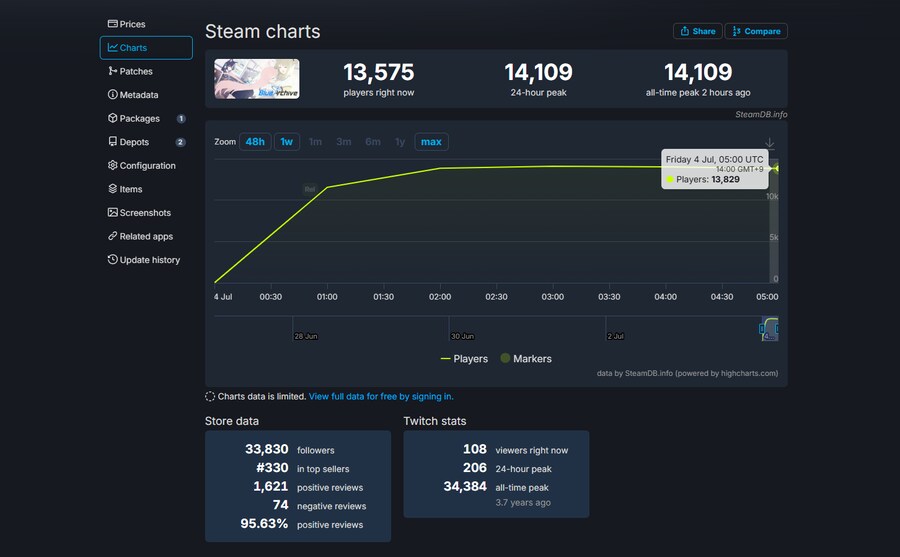Click the Twitch 206 24-hour peak stat
The height and width of the screenshot is (557, 900).
[x=507, y=468]
